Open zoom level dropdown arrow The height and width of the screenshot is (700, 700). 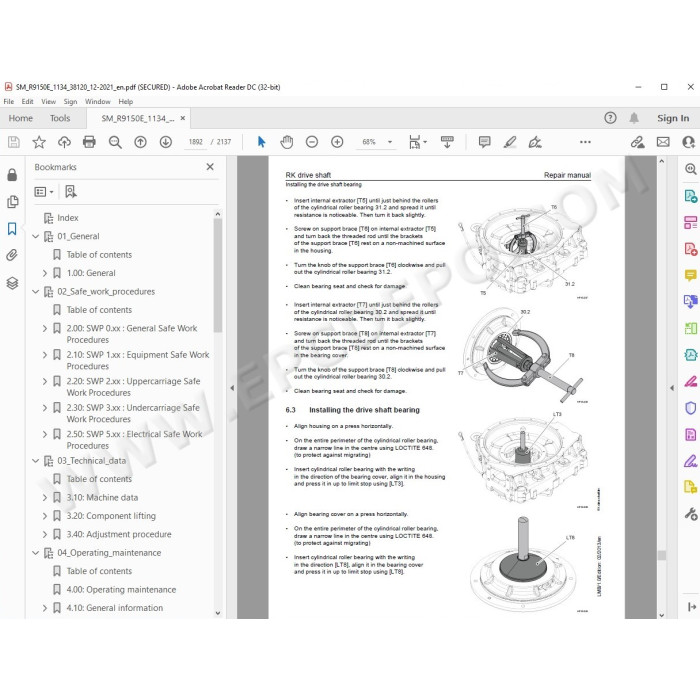pos(390,142)
